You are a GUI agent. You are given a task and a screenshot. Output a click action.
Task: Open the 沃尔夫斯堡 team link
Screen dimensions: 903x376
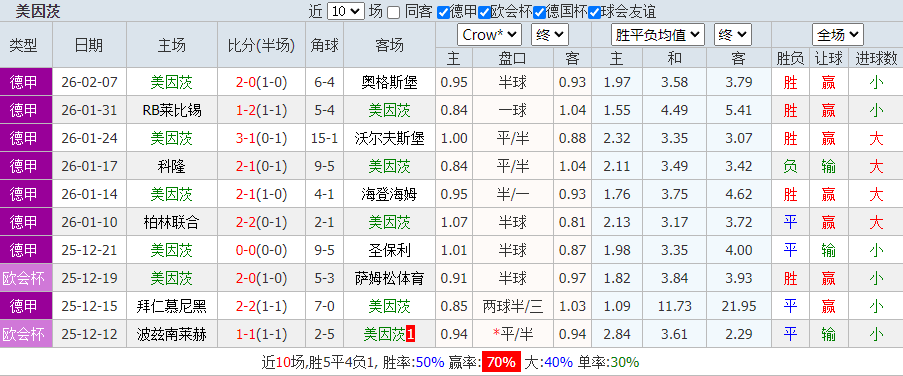[x=389, y=138]
